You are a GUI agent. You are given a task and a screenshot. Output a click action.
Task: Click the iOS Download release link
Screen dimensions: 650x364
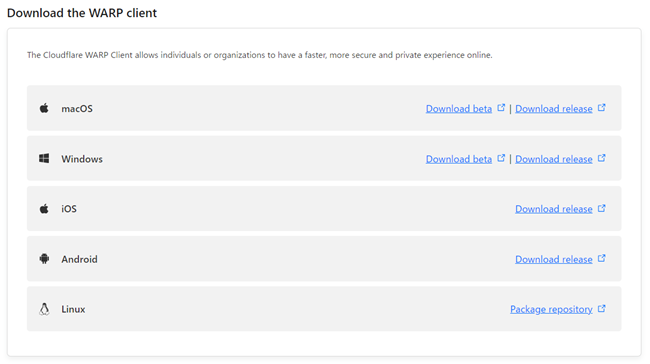click(553, 209)
